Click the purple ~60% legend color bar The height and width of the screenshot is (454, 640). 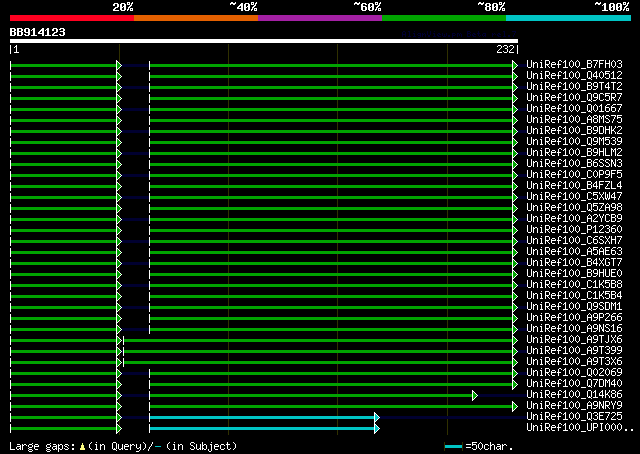click(x=320, y=18)
